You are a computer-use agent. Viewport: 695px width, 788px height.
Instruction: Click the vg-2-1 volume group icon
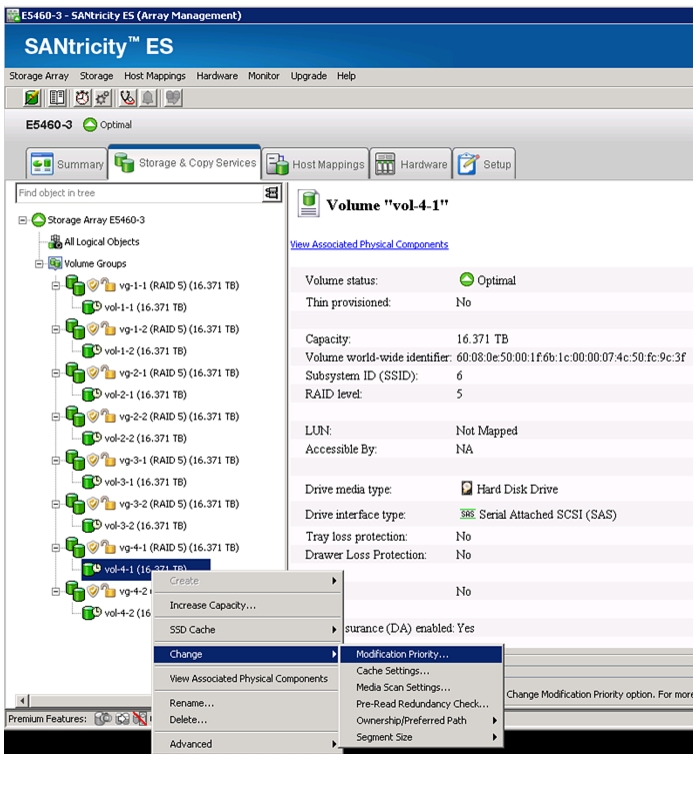coord(75,372)
